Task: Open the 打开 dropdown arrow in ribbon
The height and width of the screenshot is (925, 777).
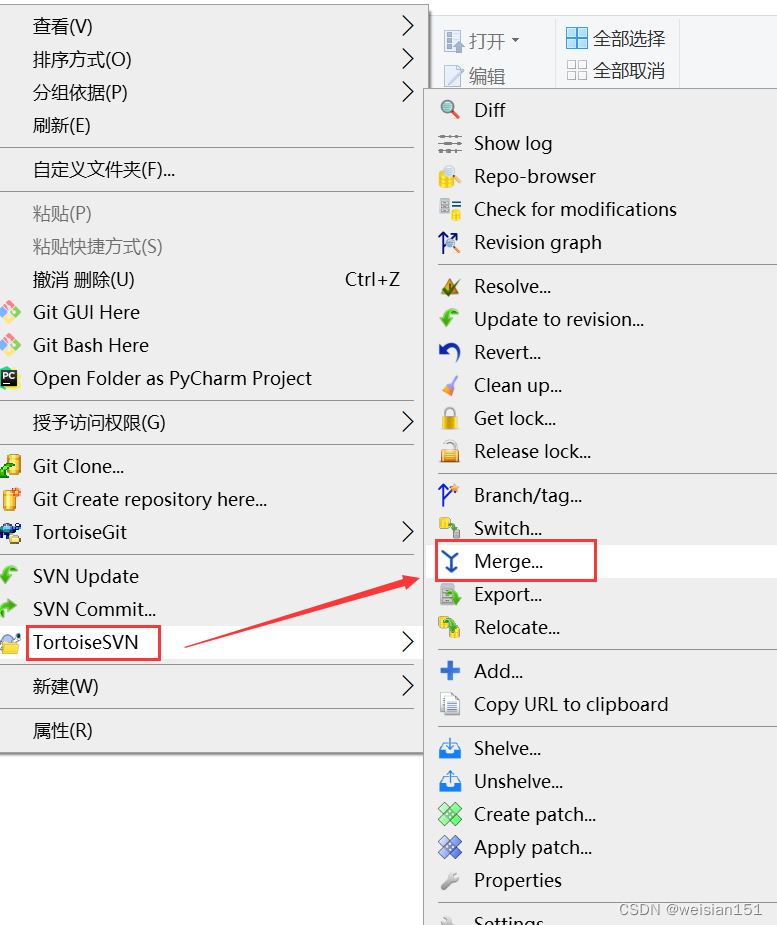Action: pos(515,40)
